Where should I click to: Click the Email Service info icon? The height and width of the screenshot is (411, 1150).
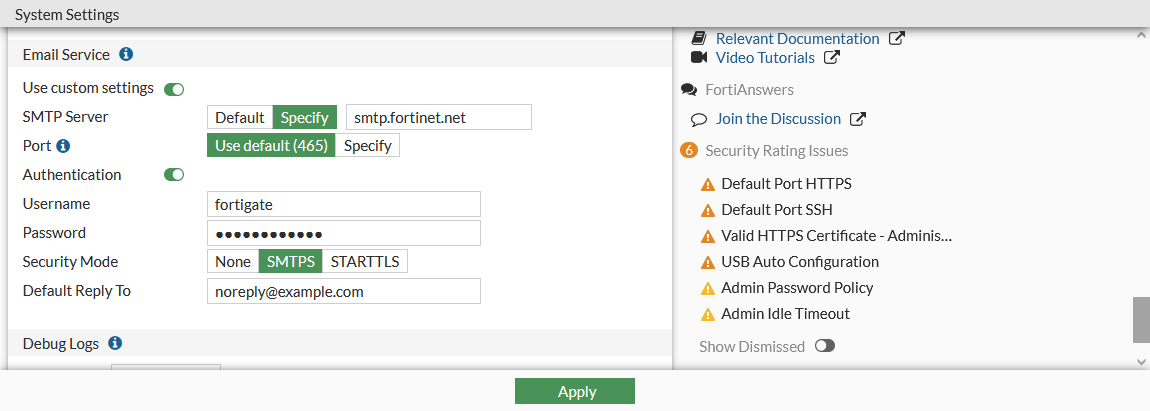[x=127, y=54]
